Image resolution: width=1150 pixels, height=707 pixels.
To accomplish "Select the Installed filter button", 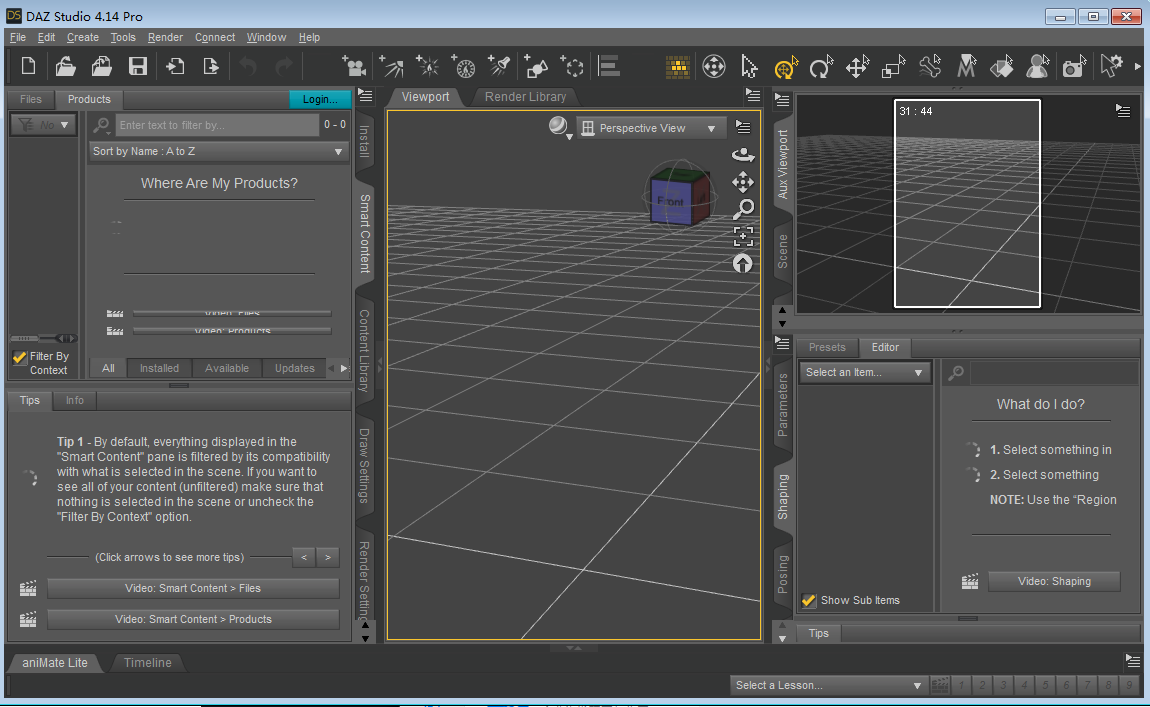I will [159, 368].
